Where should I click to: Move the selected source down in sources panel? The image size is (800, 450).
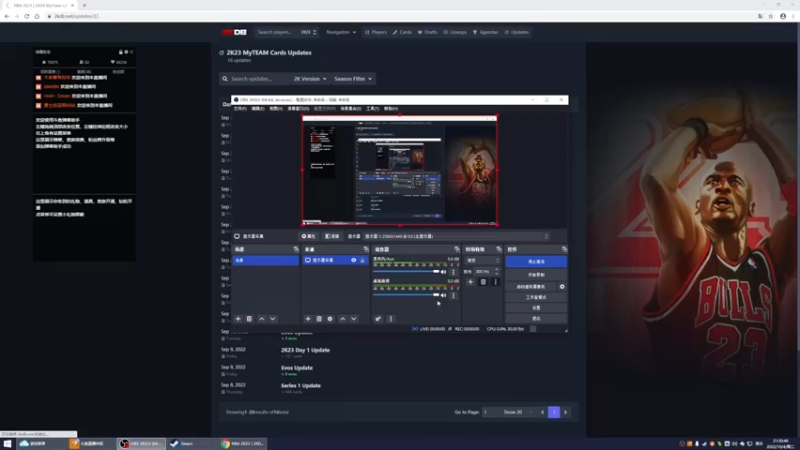(x=354, y=319)
